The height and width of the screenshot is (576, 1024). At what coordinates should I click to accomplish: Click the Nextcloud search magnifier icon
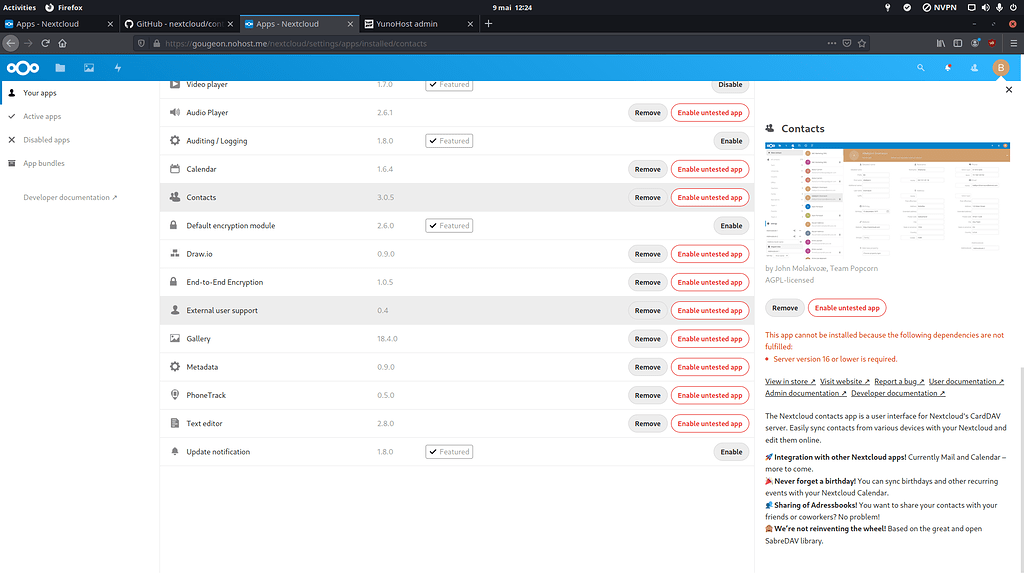pyautogui.click(x=920, y=68)
